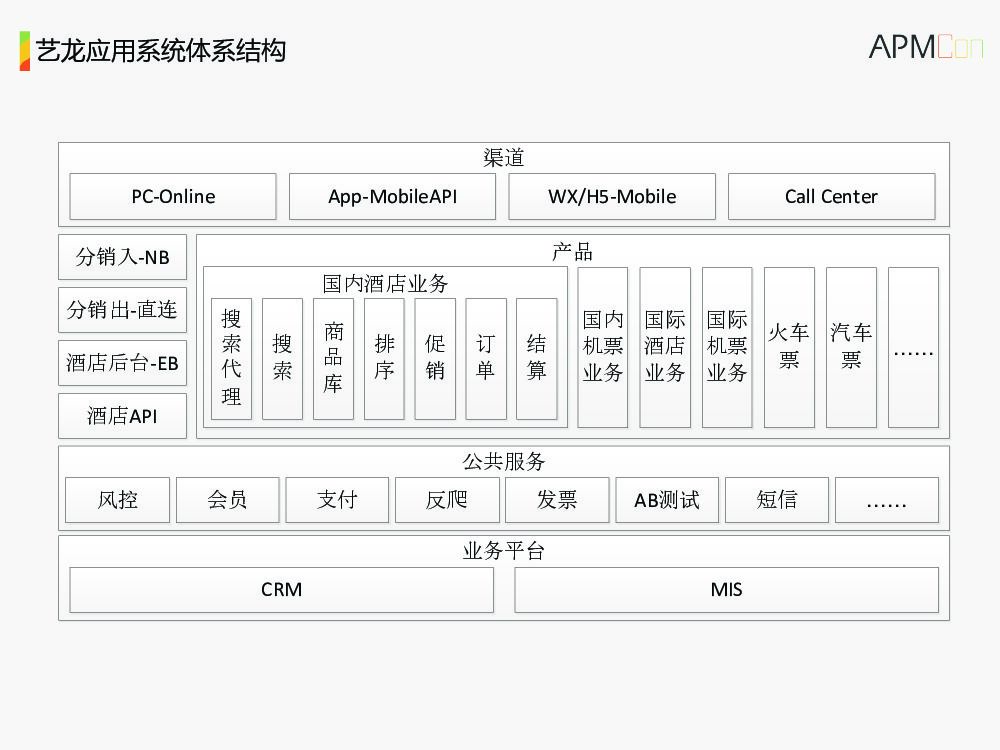1000x750 pixels.
Task: Click the 酒店后台-EB box
Action: pos(122,363)
